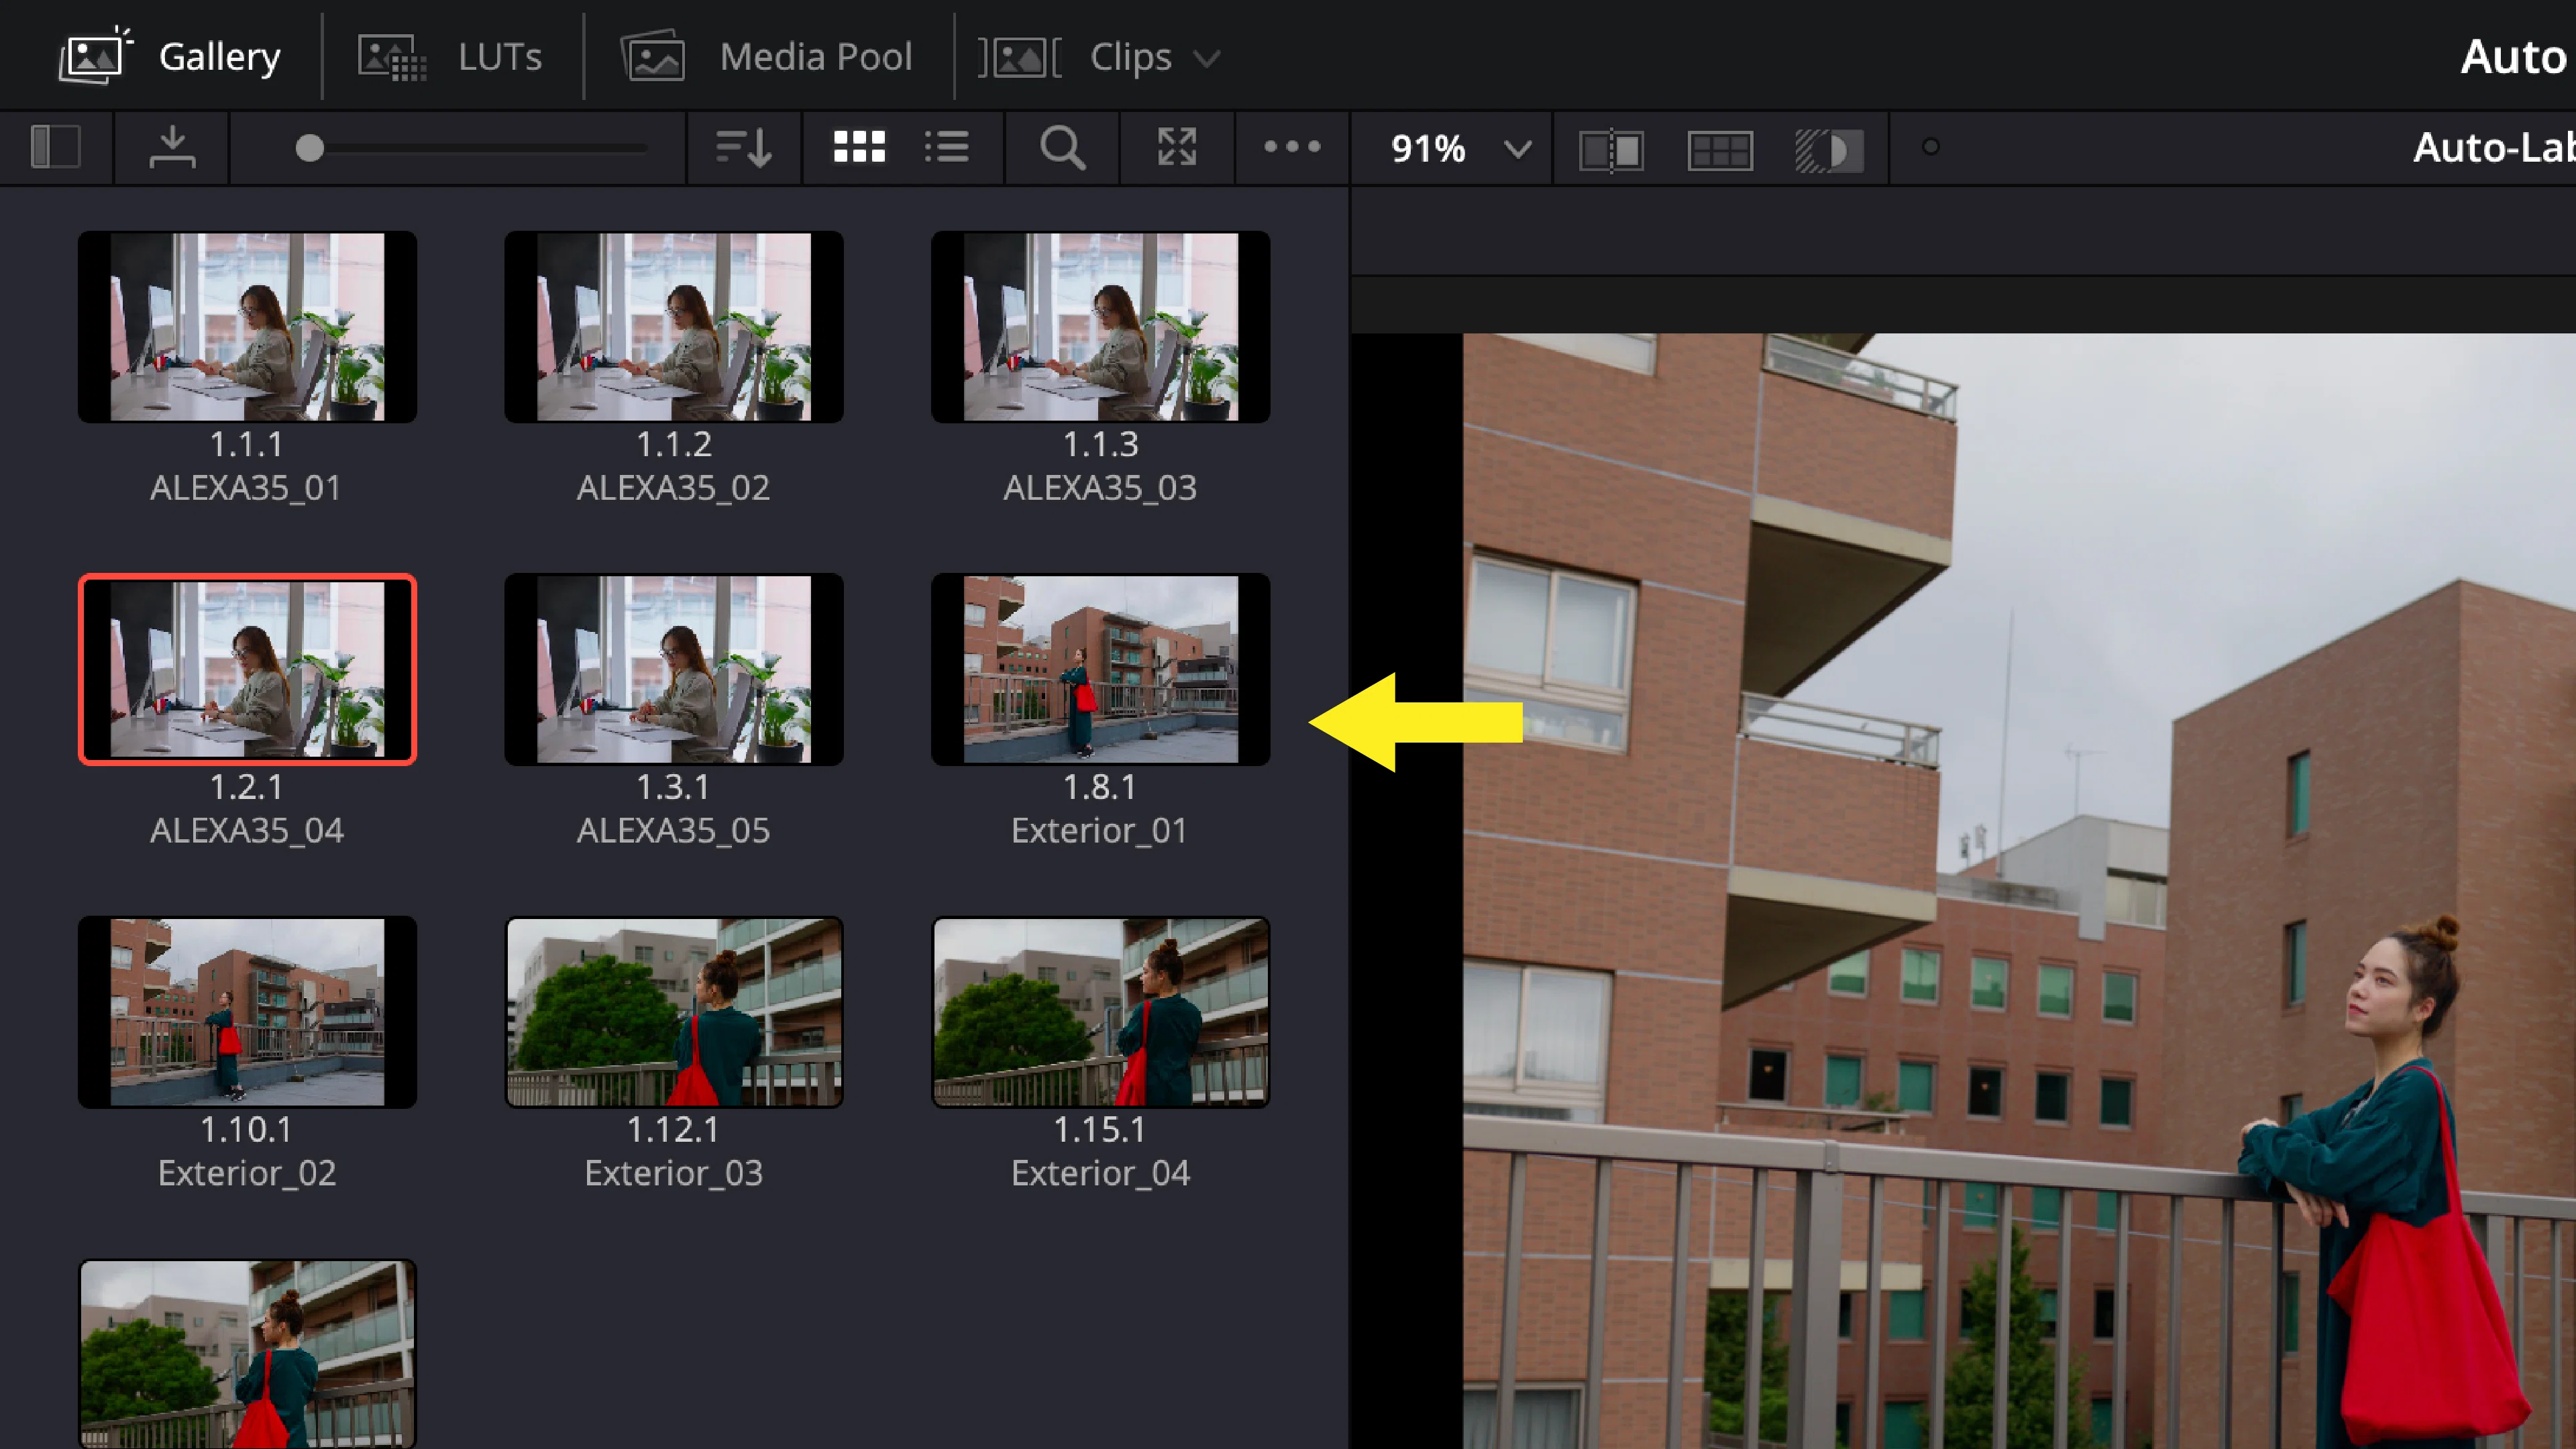This screenshot has height=1449, width=2576.
Task: Click the 91% viewer zoom value
Action: (1427, 149)
